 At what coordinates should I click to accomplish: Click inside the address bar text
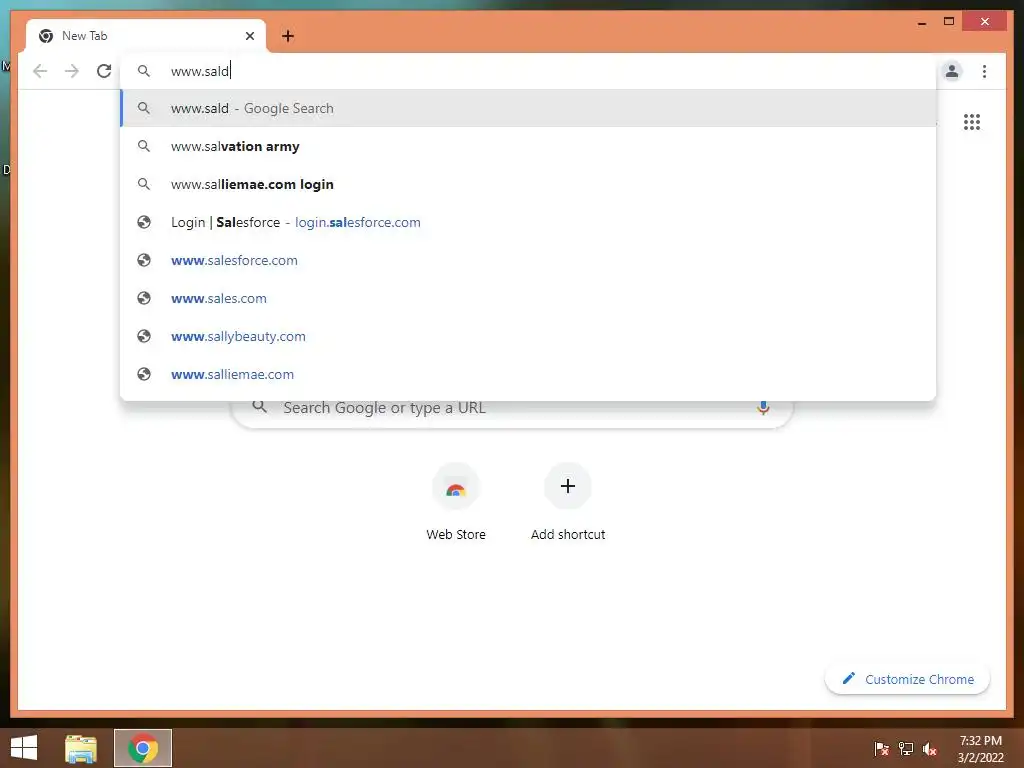200,71
